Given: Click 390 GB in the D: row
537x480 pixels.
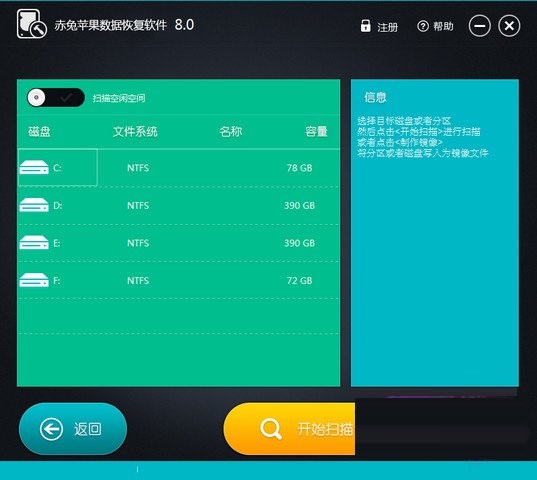Looking at the screenshot, I should [x=299, y=205].
